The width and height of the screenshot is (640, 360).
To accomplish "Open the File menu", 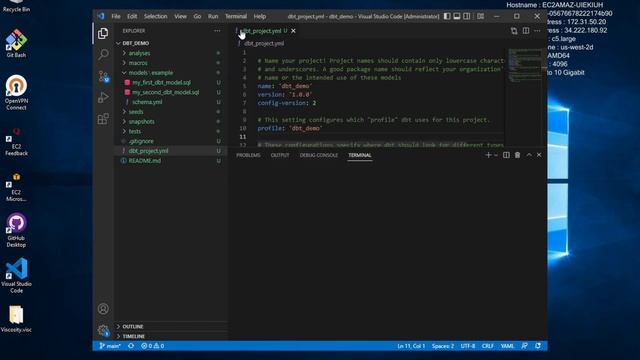I will point(116,16).
